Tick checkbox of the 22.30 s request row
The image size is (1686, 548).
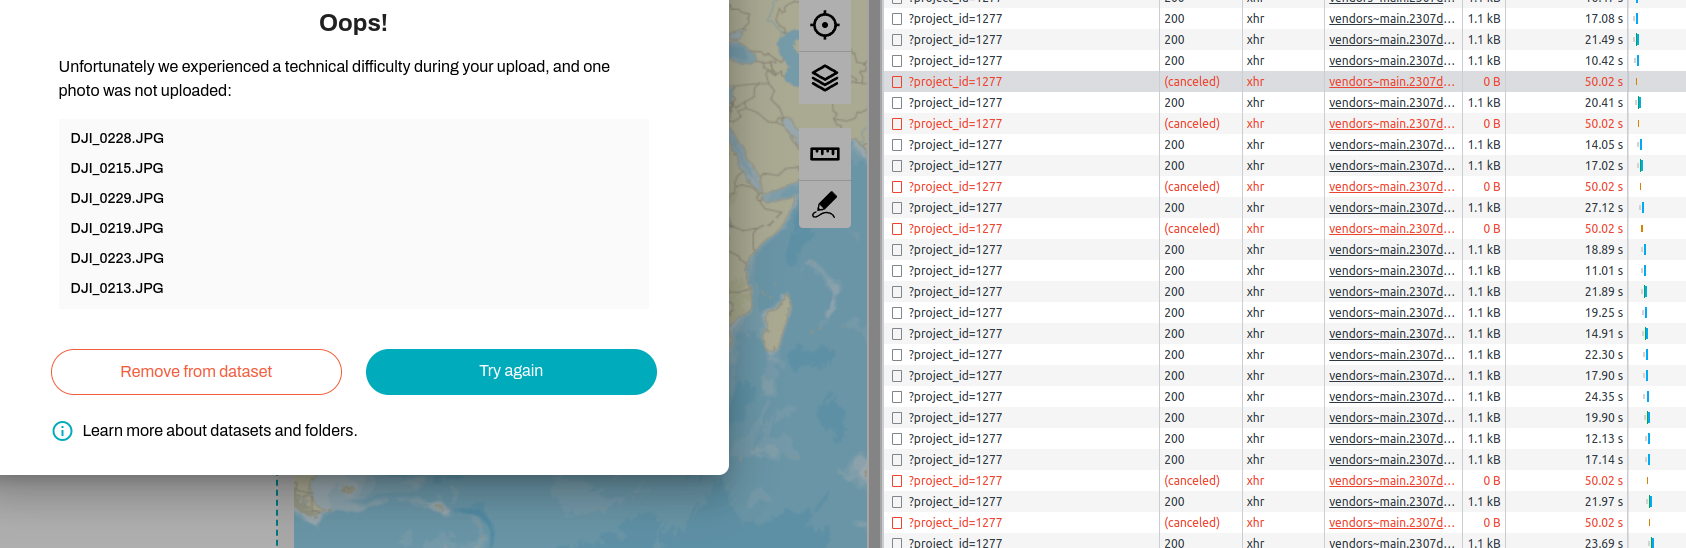897,355
